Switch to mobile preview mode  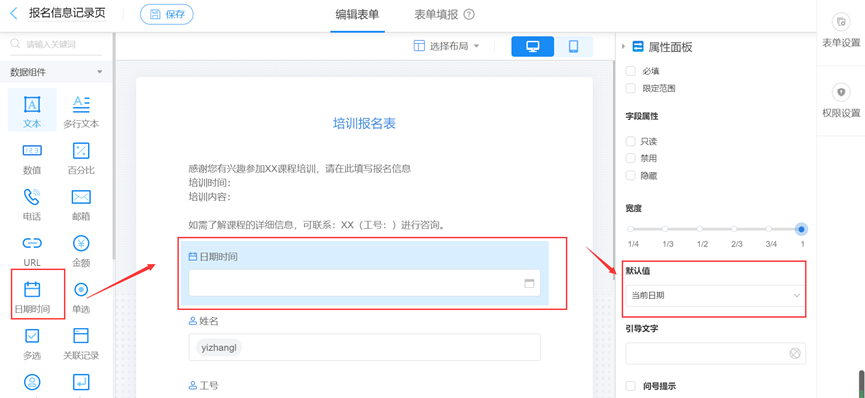[x=573, y=46]
